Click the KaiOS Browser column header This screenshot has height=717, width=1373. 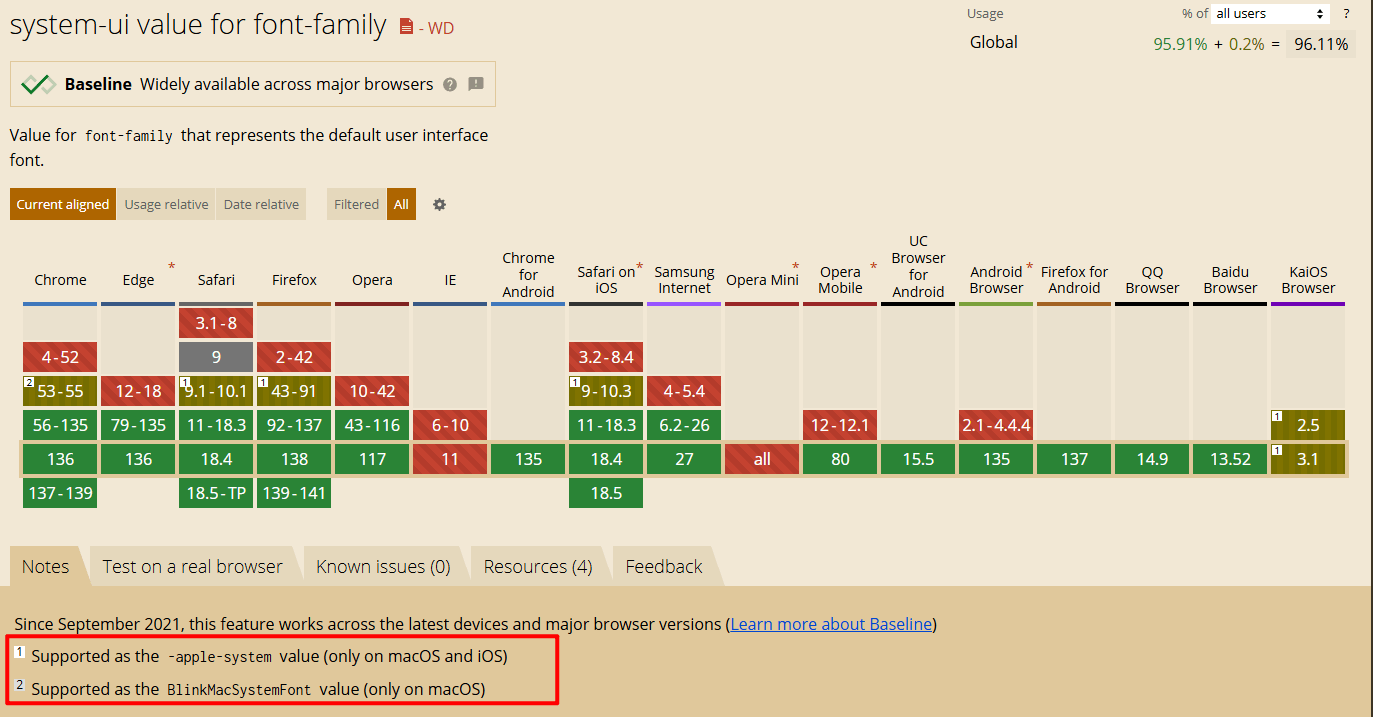(1308, 280)
